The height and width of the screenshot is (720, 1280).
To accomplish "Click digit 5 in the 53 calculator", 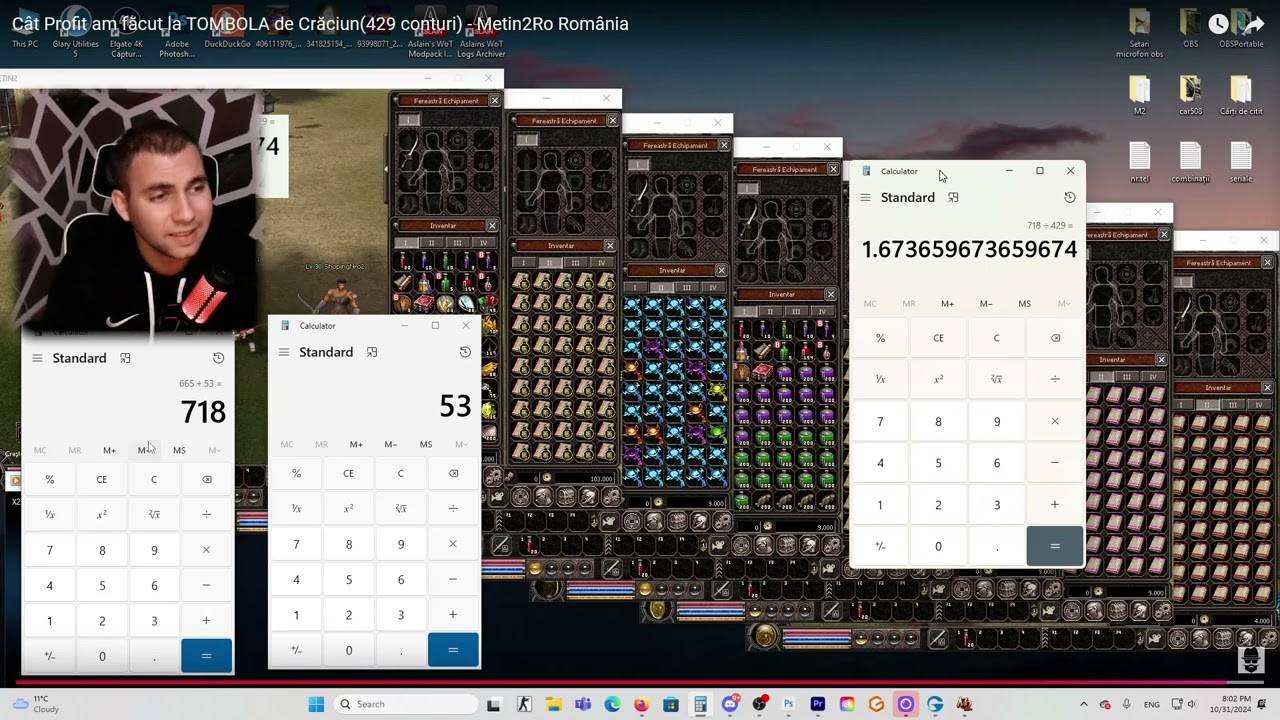I will [x=349, y=579].
